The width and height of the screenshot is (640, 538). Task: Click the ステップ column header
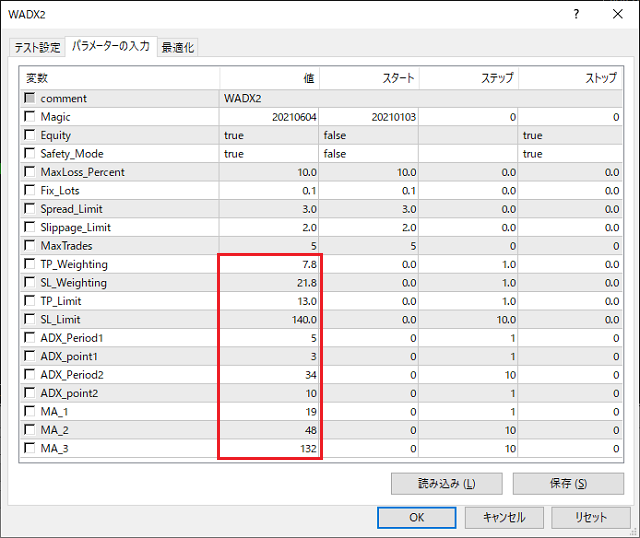tap(469, 78)
